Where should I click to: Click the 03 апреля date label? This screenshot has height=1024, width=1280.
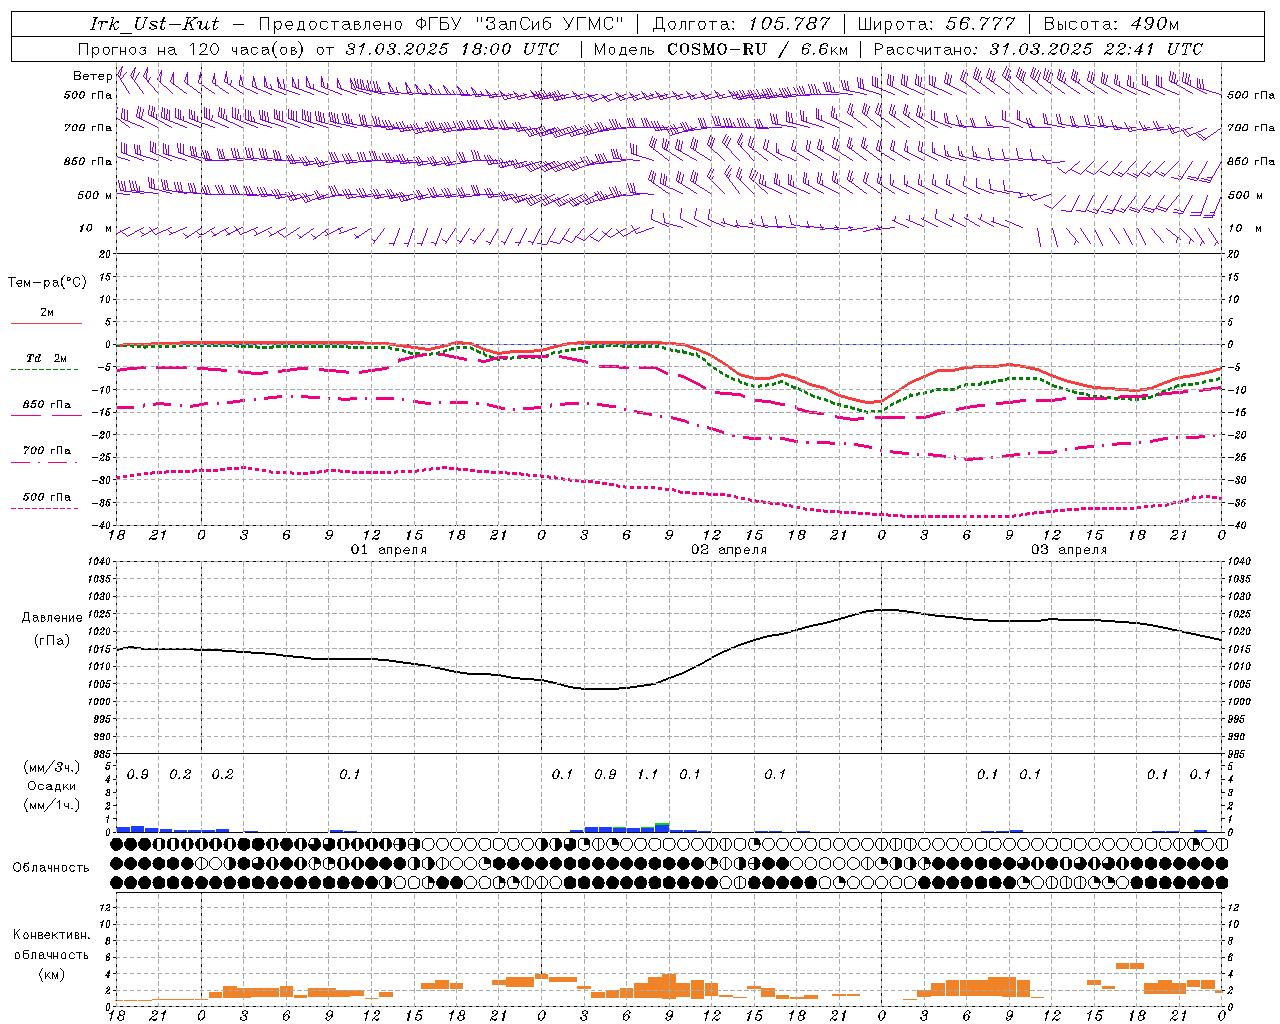[x=1069, y=550]
